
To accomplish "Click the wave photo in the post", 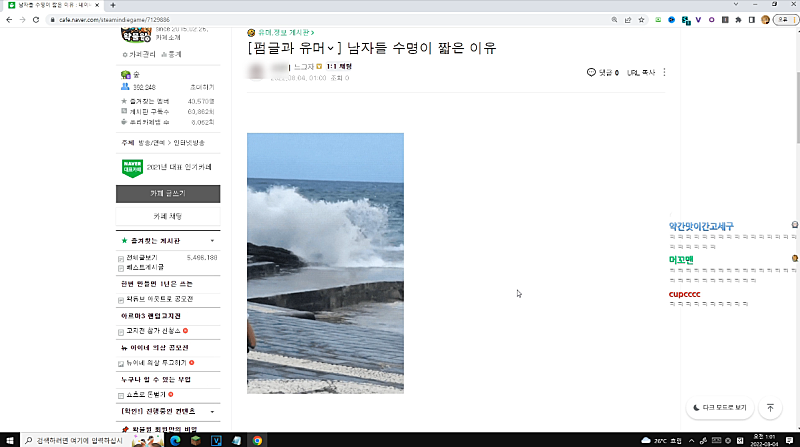I will tap(325, 262).
